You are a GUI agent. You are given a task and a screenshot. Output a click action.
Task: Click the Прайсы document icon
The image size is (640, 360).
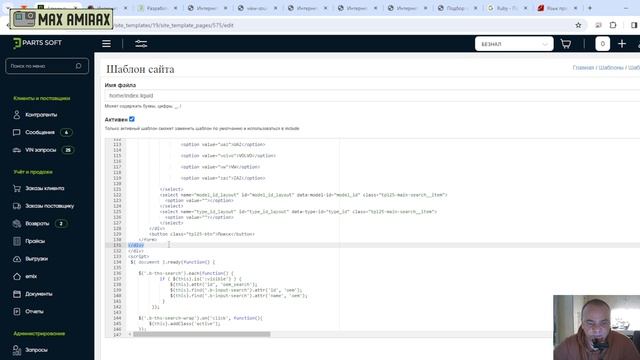click(17, 241)
